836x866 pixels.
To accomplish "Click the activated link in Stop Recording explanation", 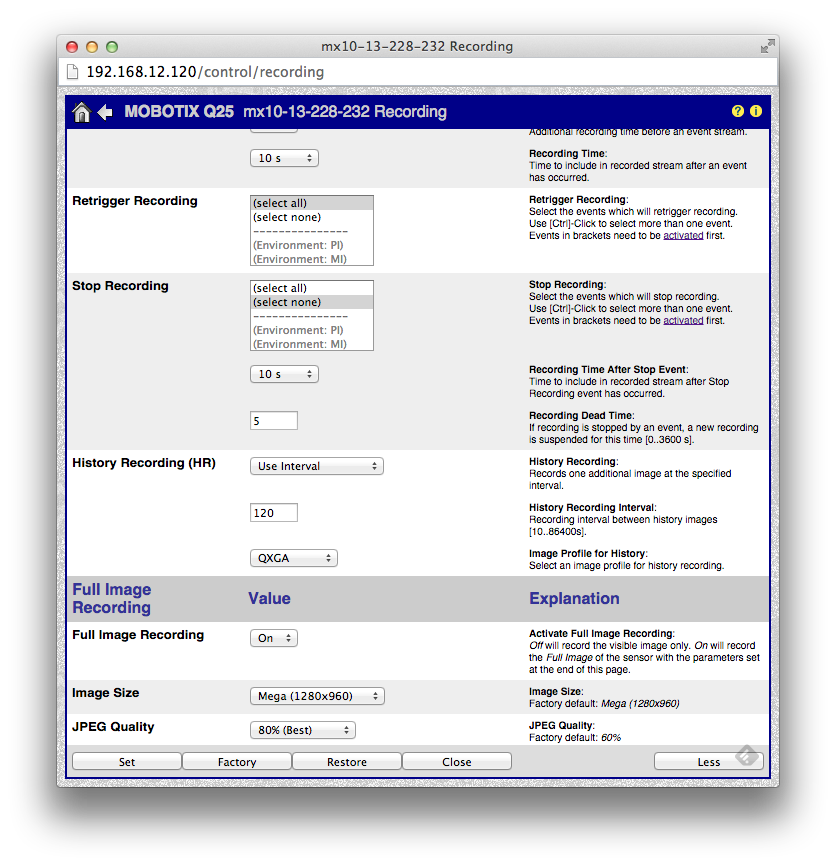I will 683,321.
